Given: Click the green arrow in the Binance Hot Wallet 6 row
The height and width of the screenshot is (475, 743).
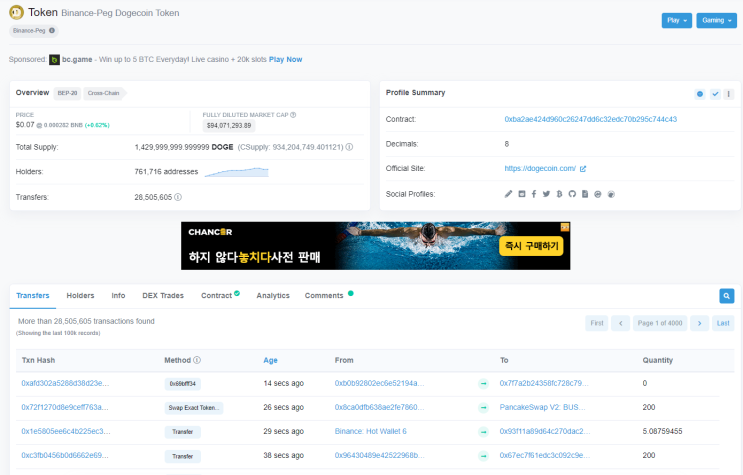Looking at the screenshot, I should click(483, 432).
